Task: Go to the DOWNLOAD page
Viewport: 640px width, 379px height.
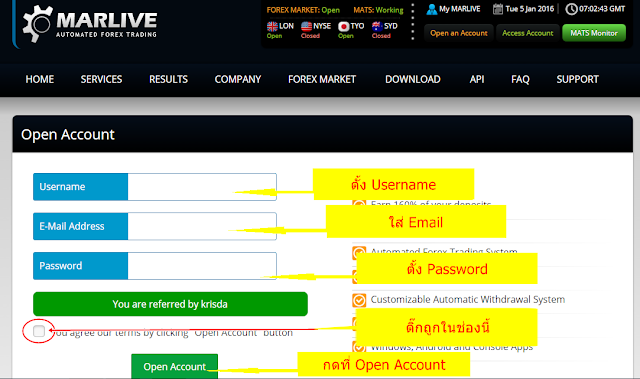Action: [x=413, y=79]
